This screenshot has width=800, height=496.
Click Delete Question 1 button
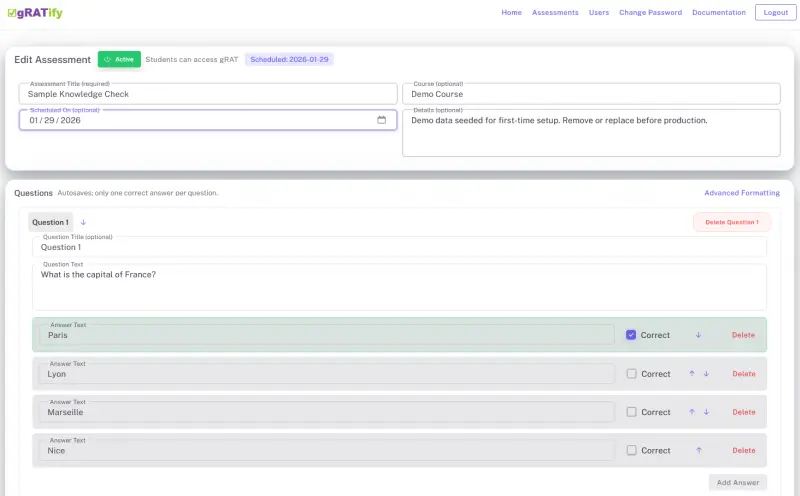(x=732, y=222)
